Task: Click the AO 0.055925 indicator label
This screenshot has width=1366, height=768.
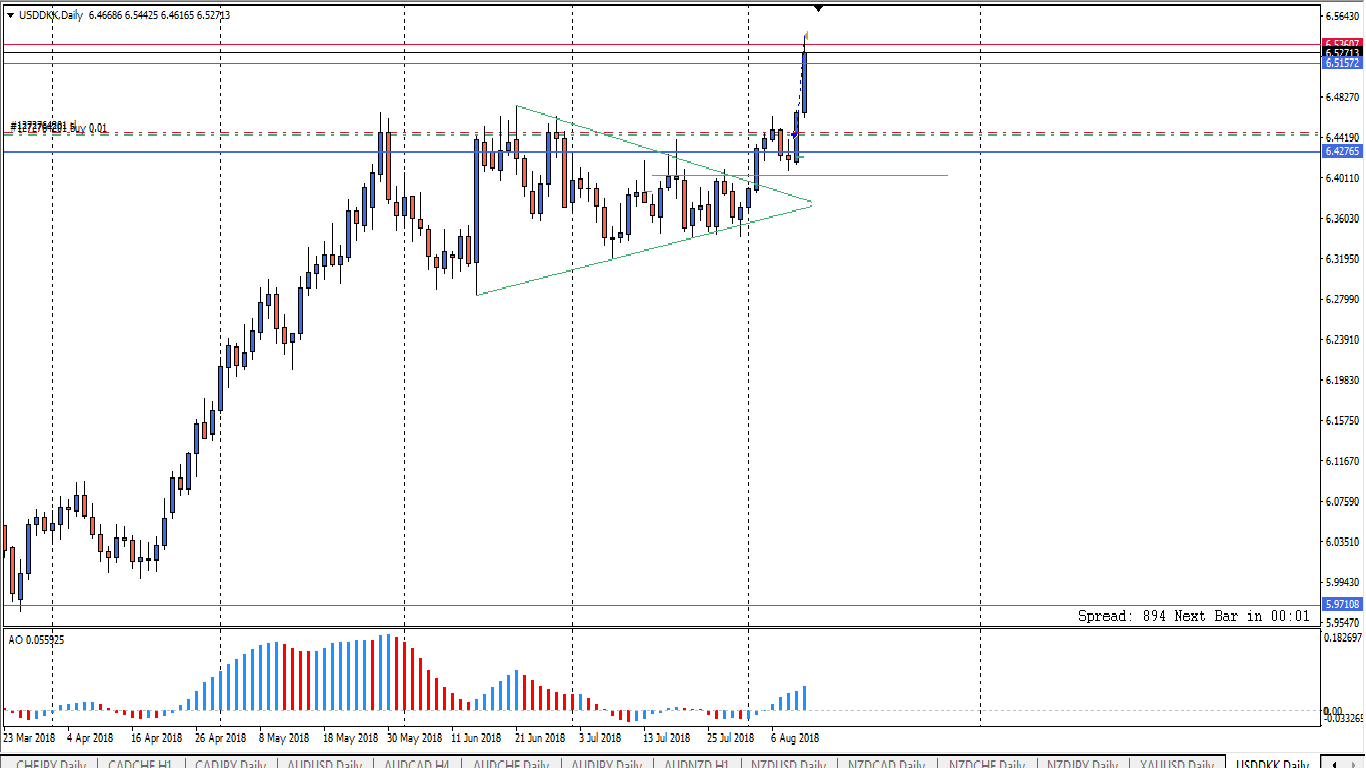Action: point(36,639)
